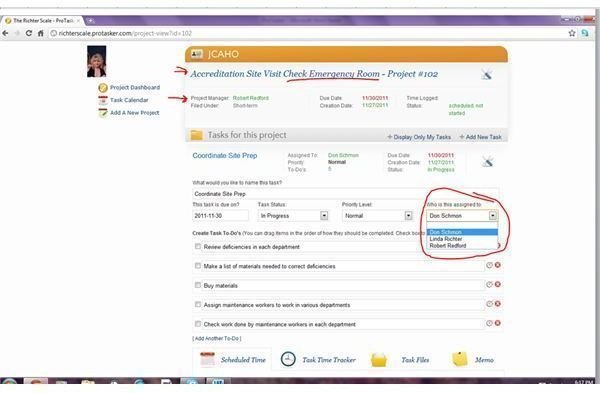Click the project status scheduled, not started
This screenshot has width=600, height=393.
[x=466, y=109]
